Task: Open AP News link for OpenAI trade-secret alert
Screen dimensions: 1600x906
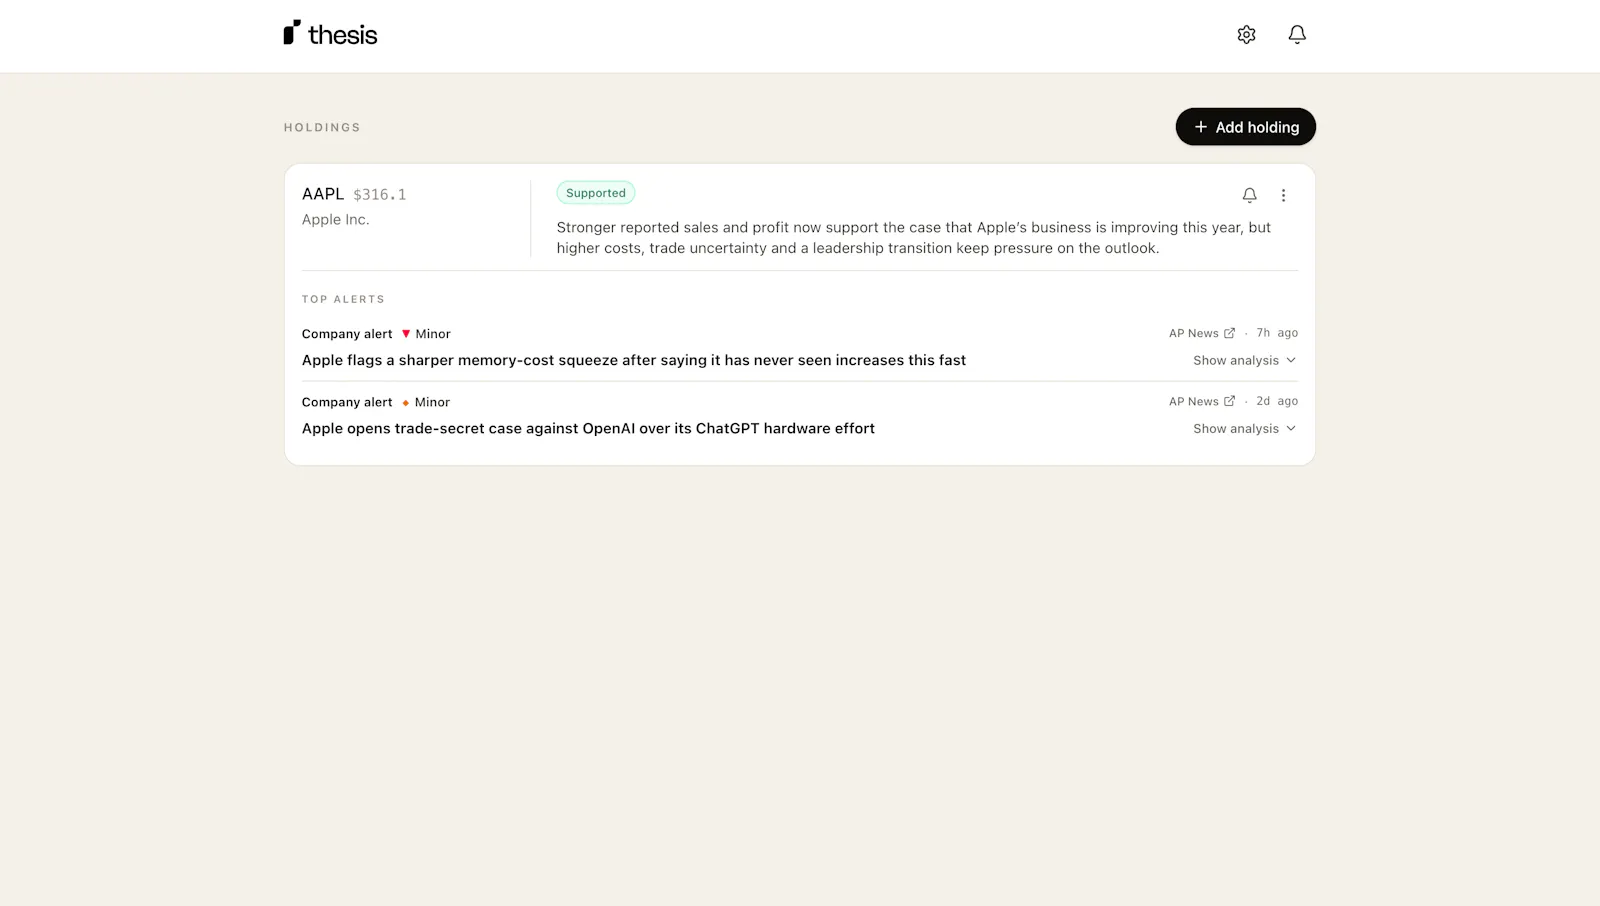Action: coord(1202,401)
